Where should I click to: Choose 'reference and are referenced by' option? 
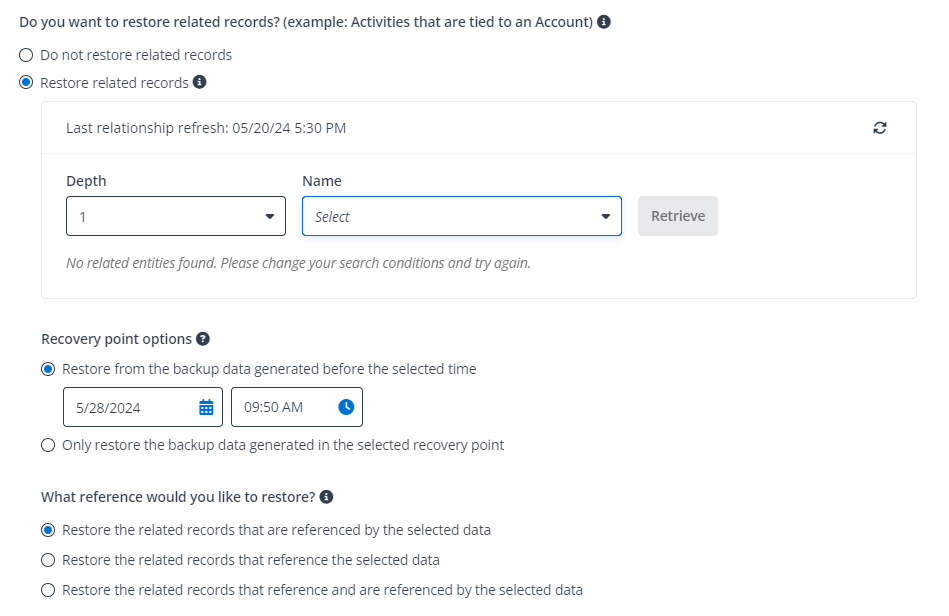coord(49,590)
